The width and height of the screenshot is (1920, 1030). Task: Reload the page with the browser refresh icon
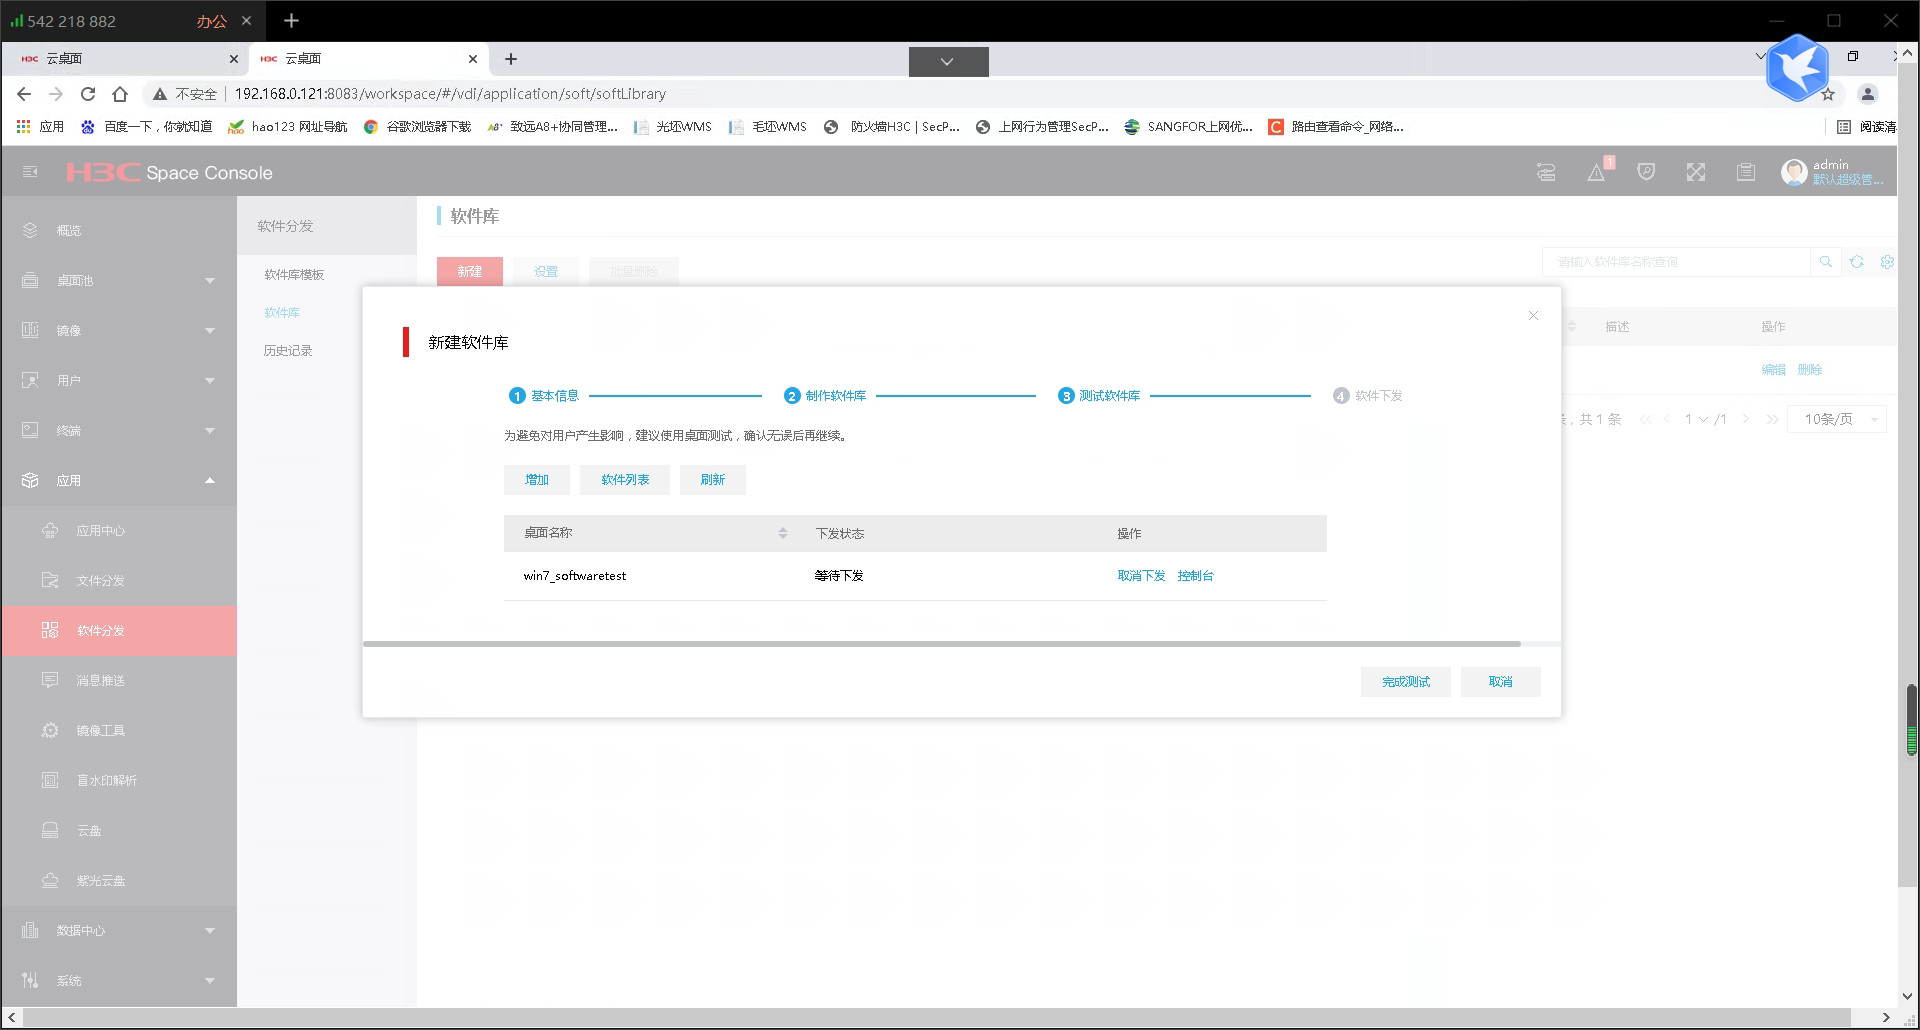pyautogui.click(x=88, y=94)
